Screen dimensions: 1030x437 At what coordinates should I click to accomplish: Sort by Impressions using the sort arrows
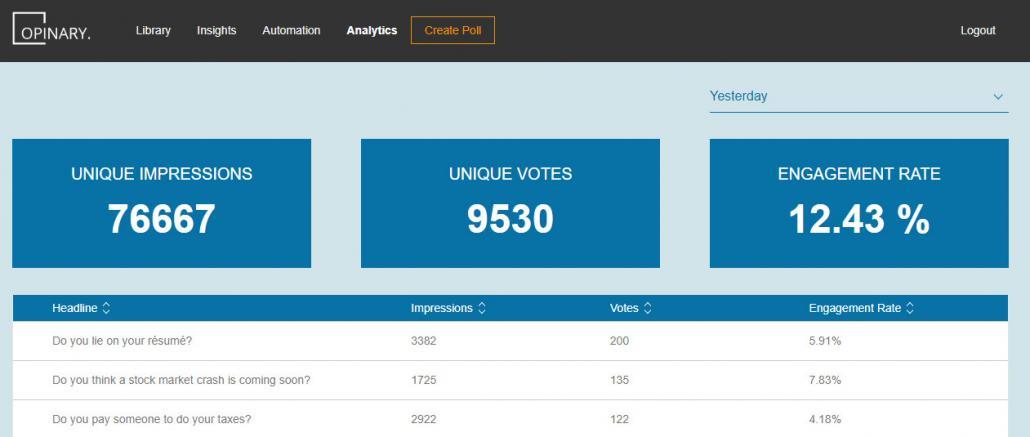click(481, 308)
